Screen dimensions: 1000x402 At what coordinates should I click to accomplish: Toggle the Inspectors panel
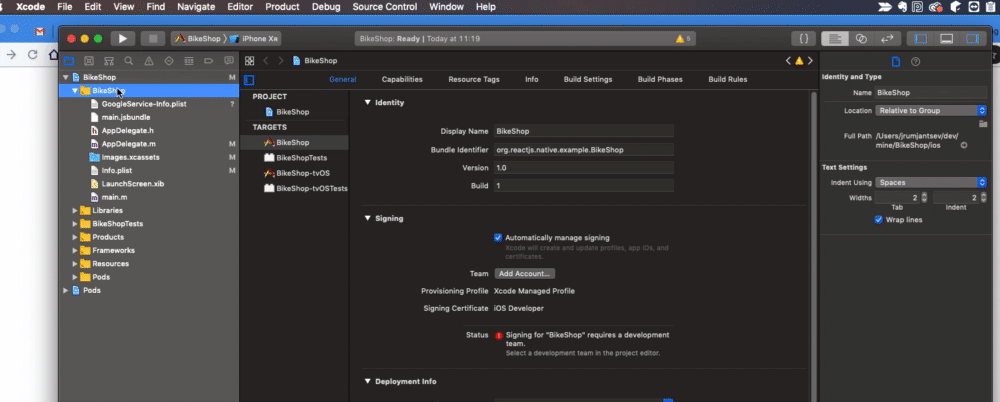pyautogui.click(x=973, y=39)
